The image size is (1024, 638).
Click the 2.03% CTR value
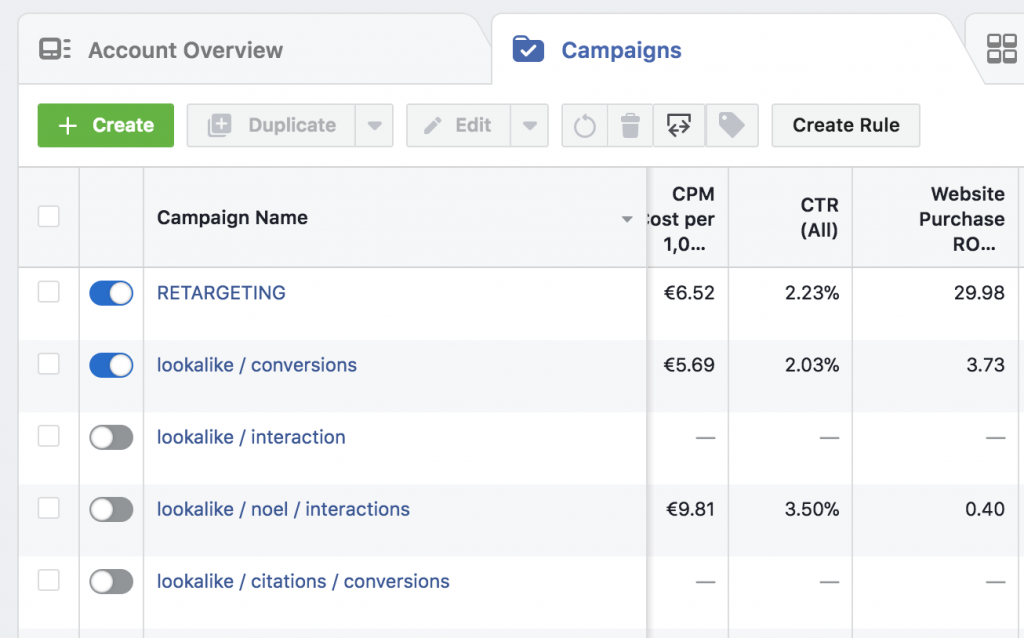(812, 364)
